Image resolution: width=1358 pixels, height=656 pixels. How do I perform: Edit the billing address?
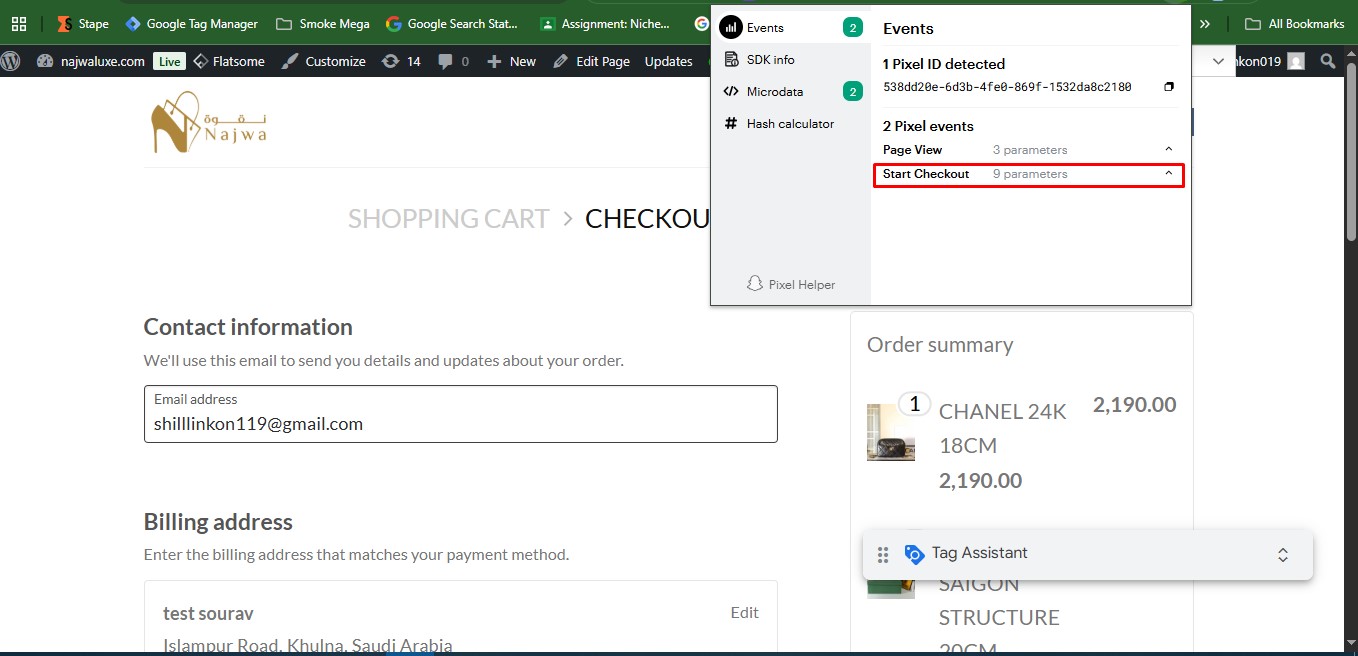[x=744, y=612]
